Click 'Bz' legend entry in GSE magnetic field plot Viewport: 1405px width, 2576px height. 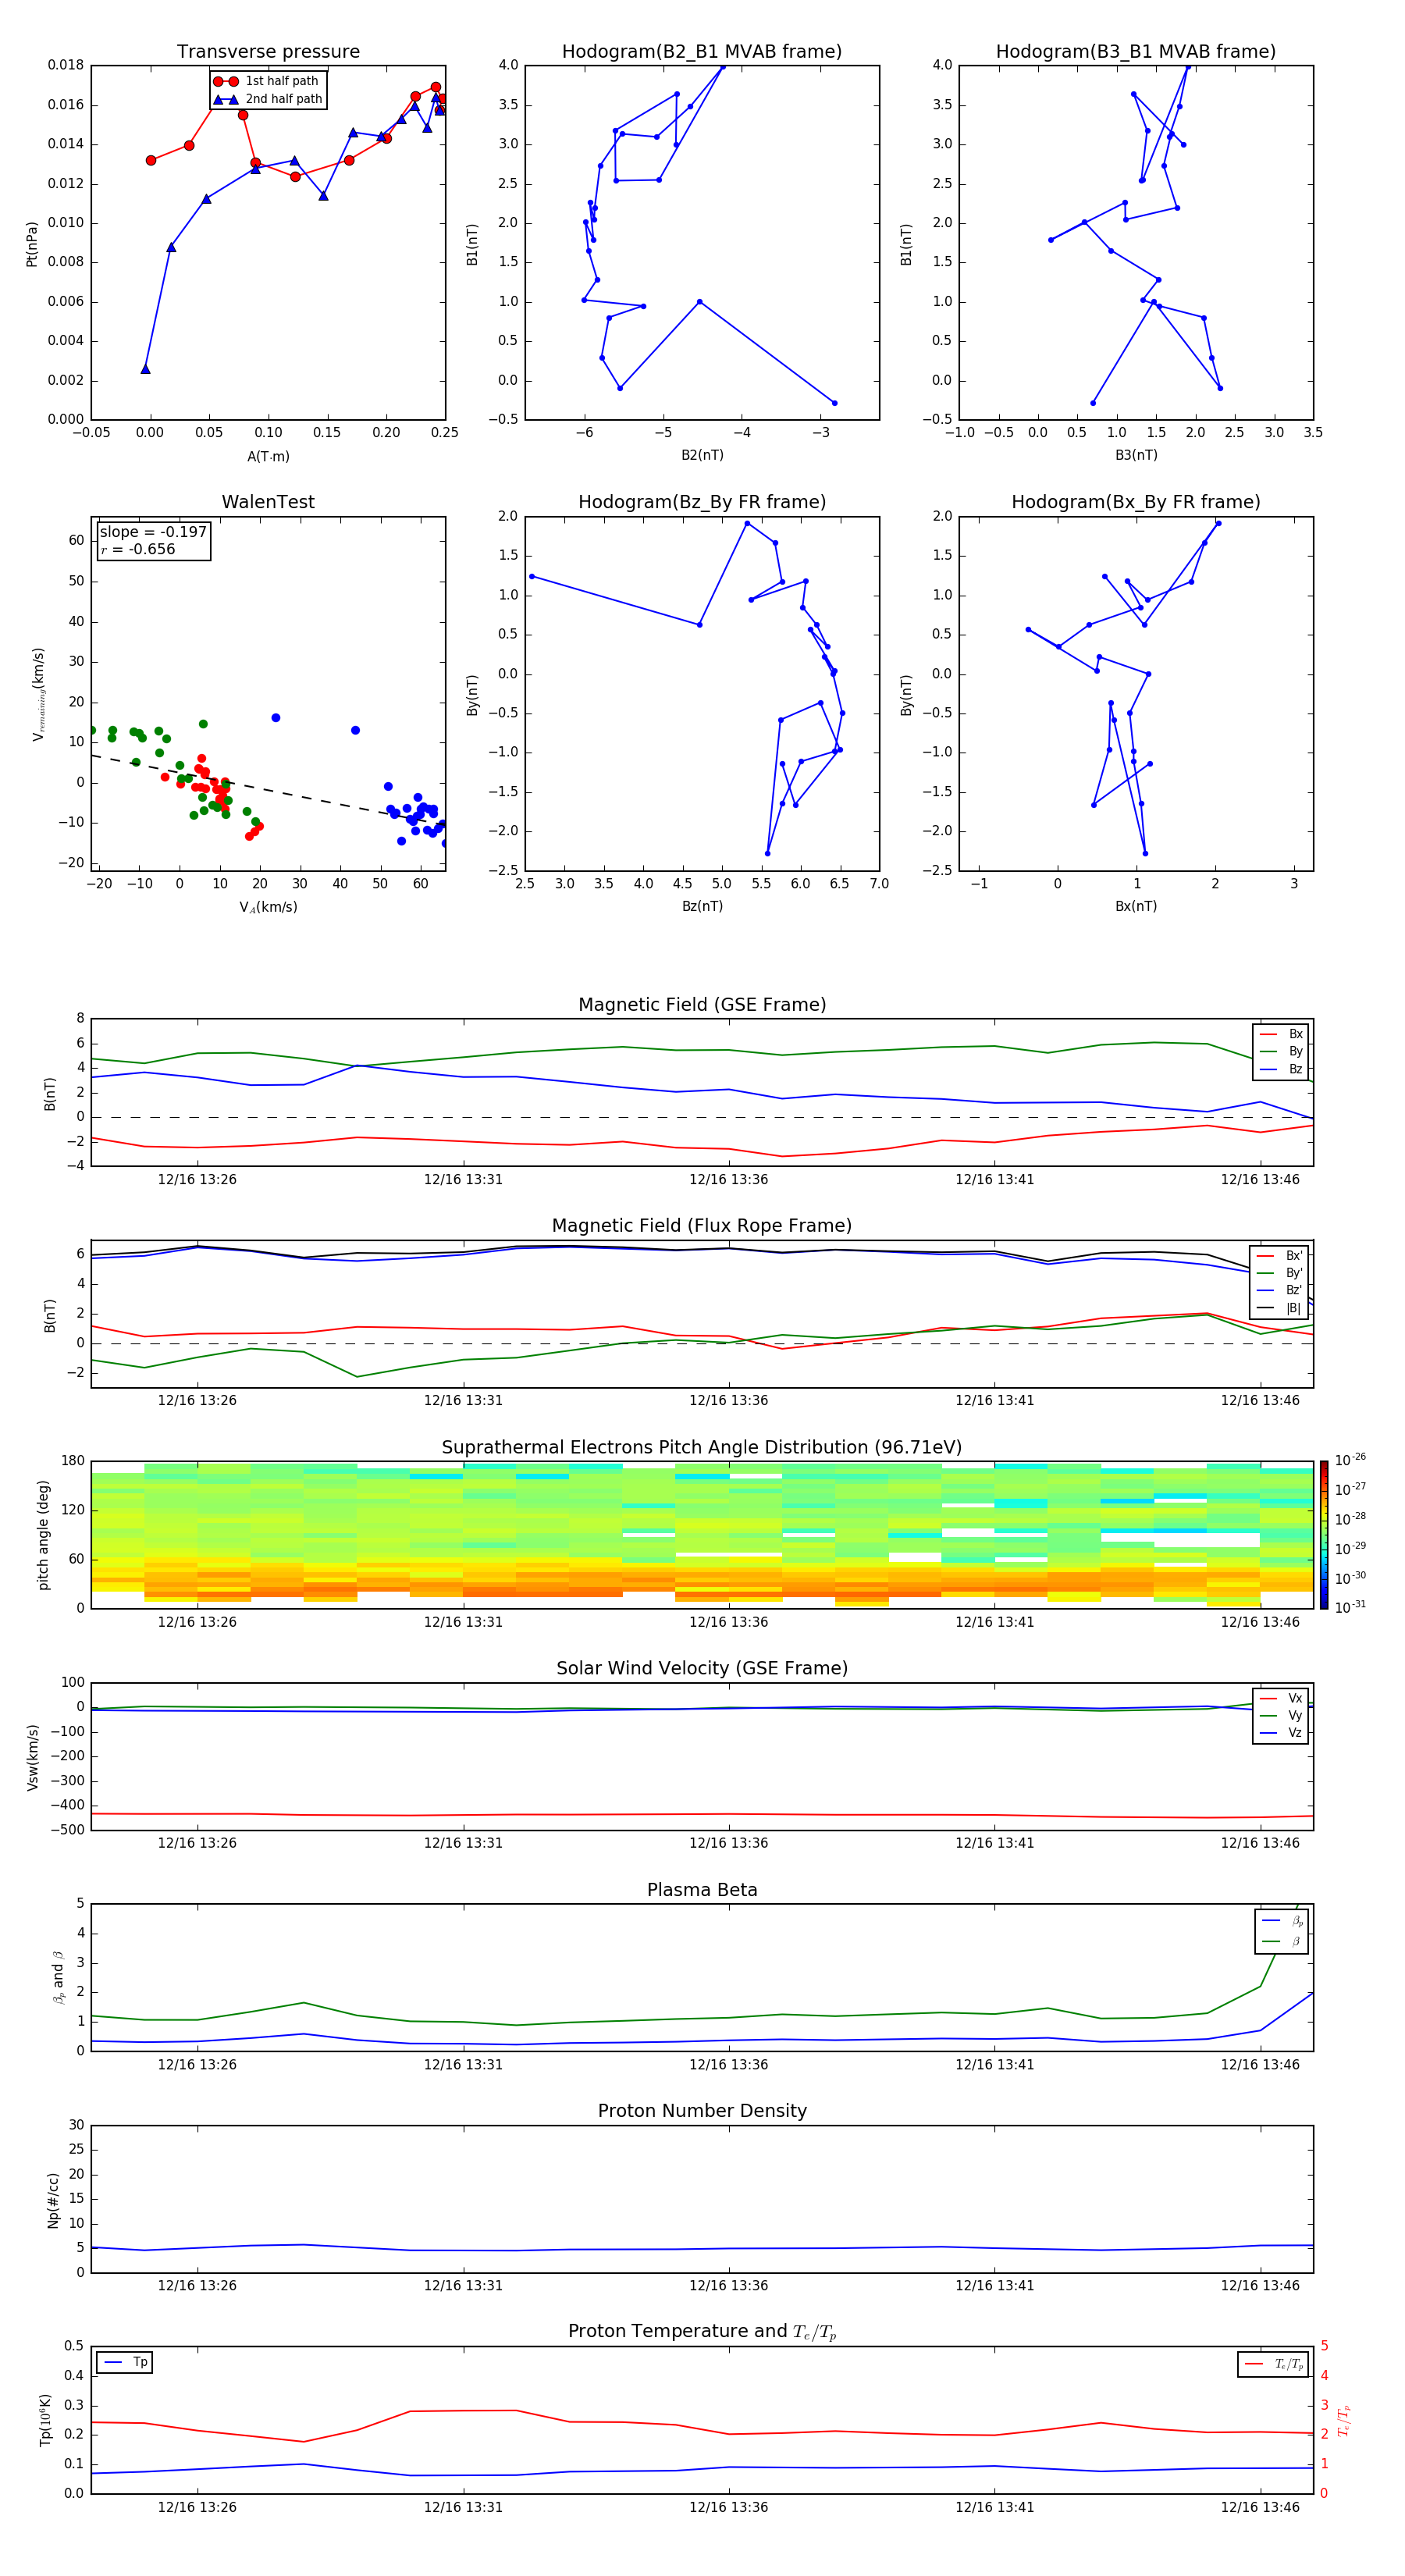pos(1282,1069)
